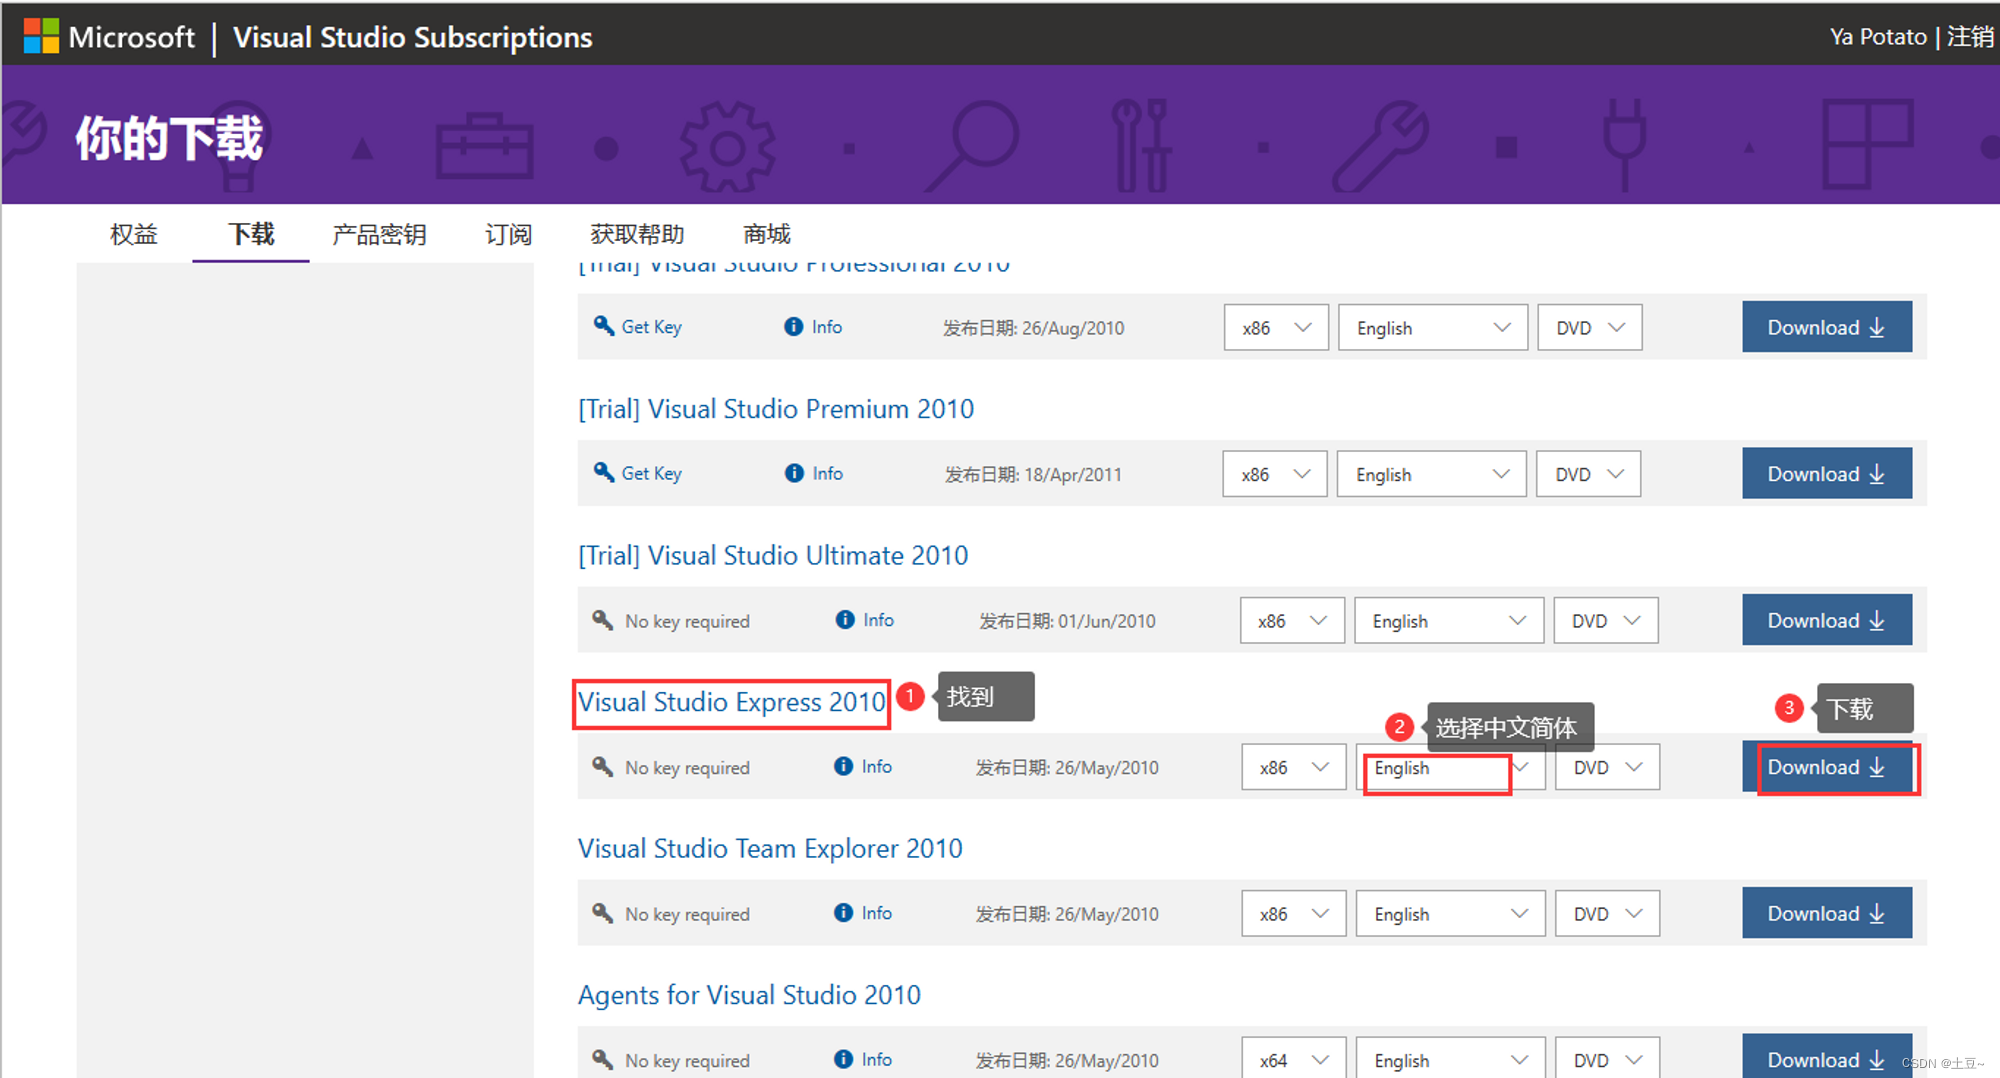Open x86 dropdown for Ultimate 2010
This screenshot has height=1078, width=2000.
click(1292, 621)
